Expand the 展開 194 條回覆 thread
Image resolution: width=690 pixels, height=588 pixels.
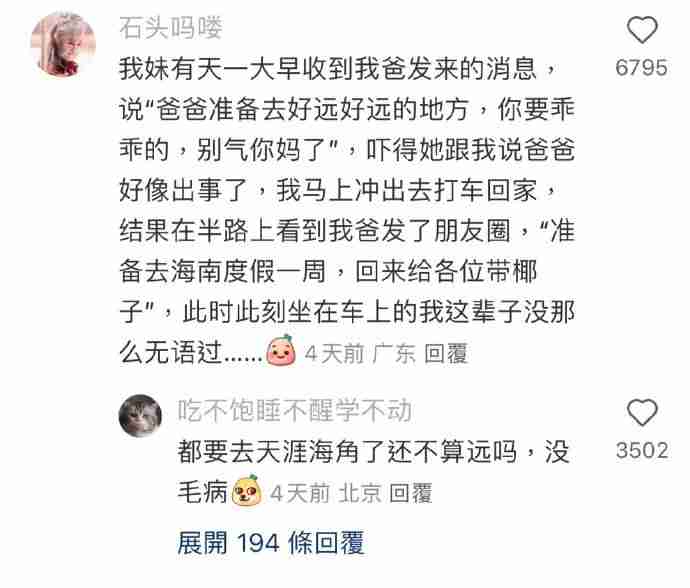coord(271,542)
